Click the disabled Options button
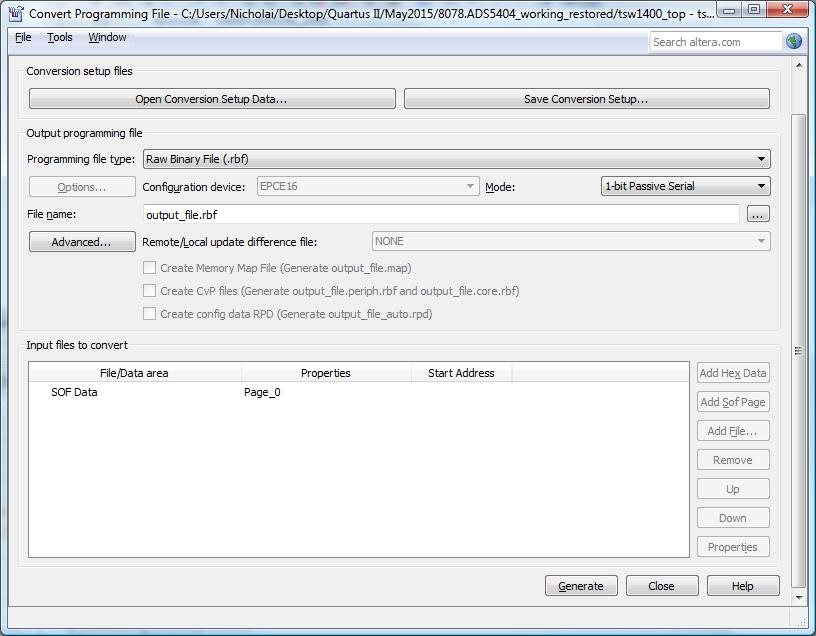The height and width of the screenshot is (636, 816). (82, 187)
